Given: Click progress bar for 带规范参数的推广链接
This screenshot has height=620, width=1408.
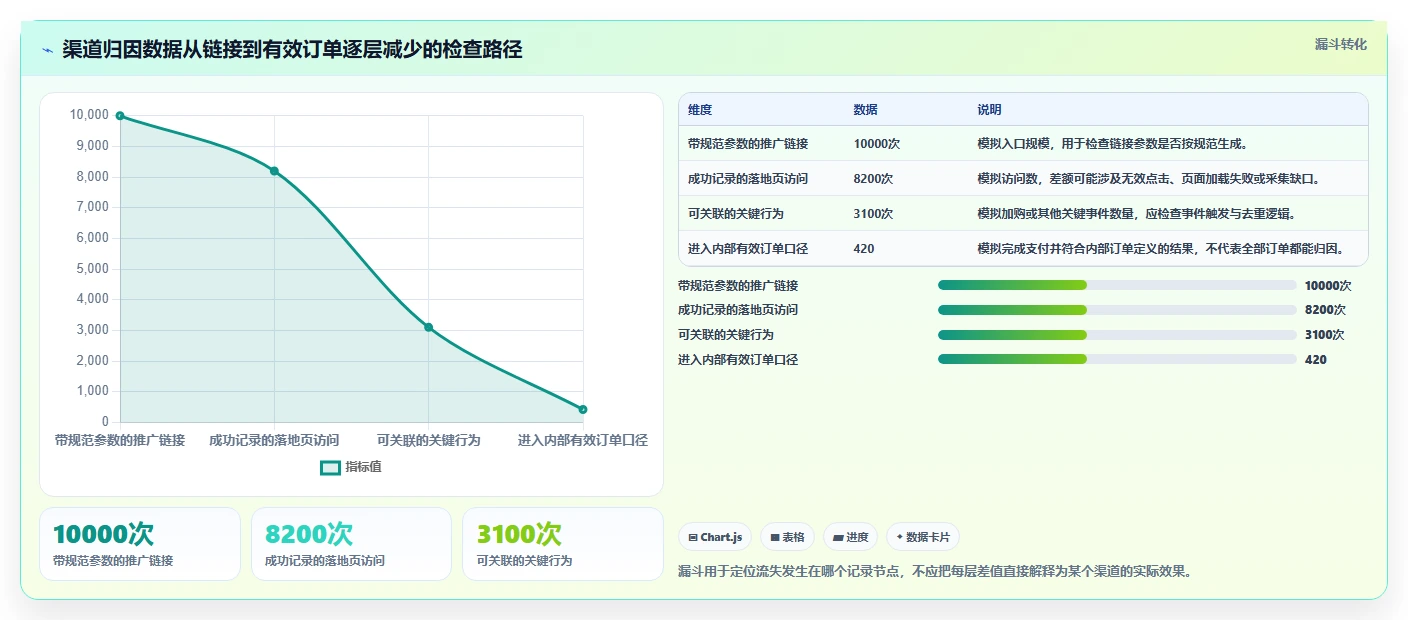Looking at the screenshot, I should pos(1117,285).
